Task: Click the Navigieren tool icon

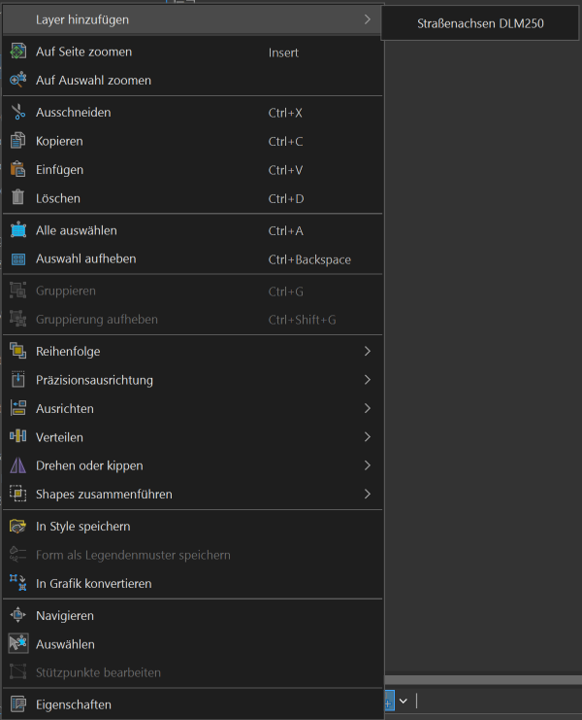Action: point(18,615)
